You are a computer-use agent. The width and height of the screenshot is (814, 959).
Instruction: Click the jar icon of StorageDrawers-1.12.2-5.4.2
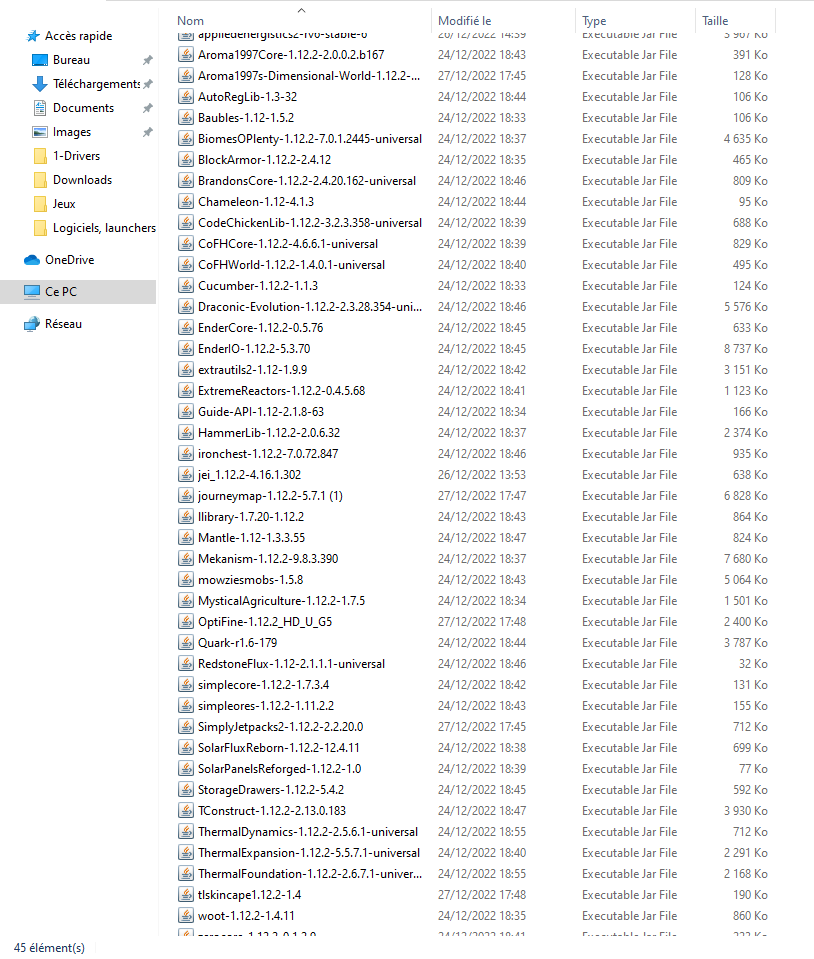[x=186, y=790]
